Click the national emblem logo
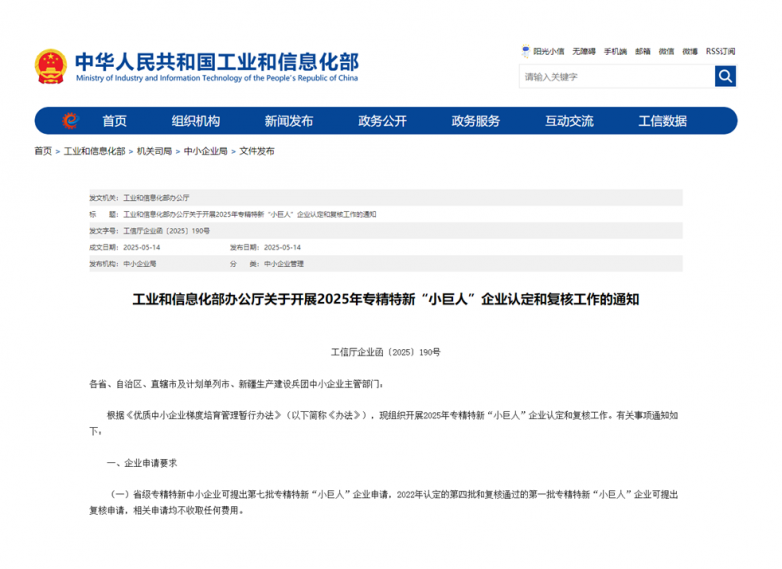 pyautogui.click(x=50, y=66)
